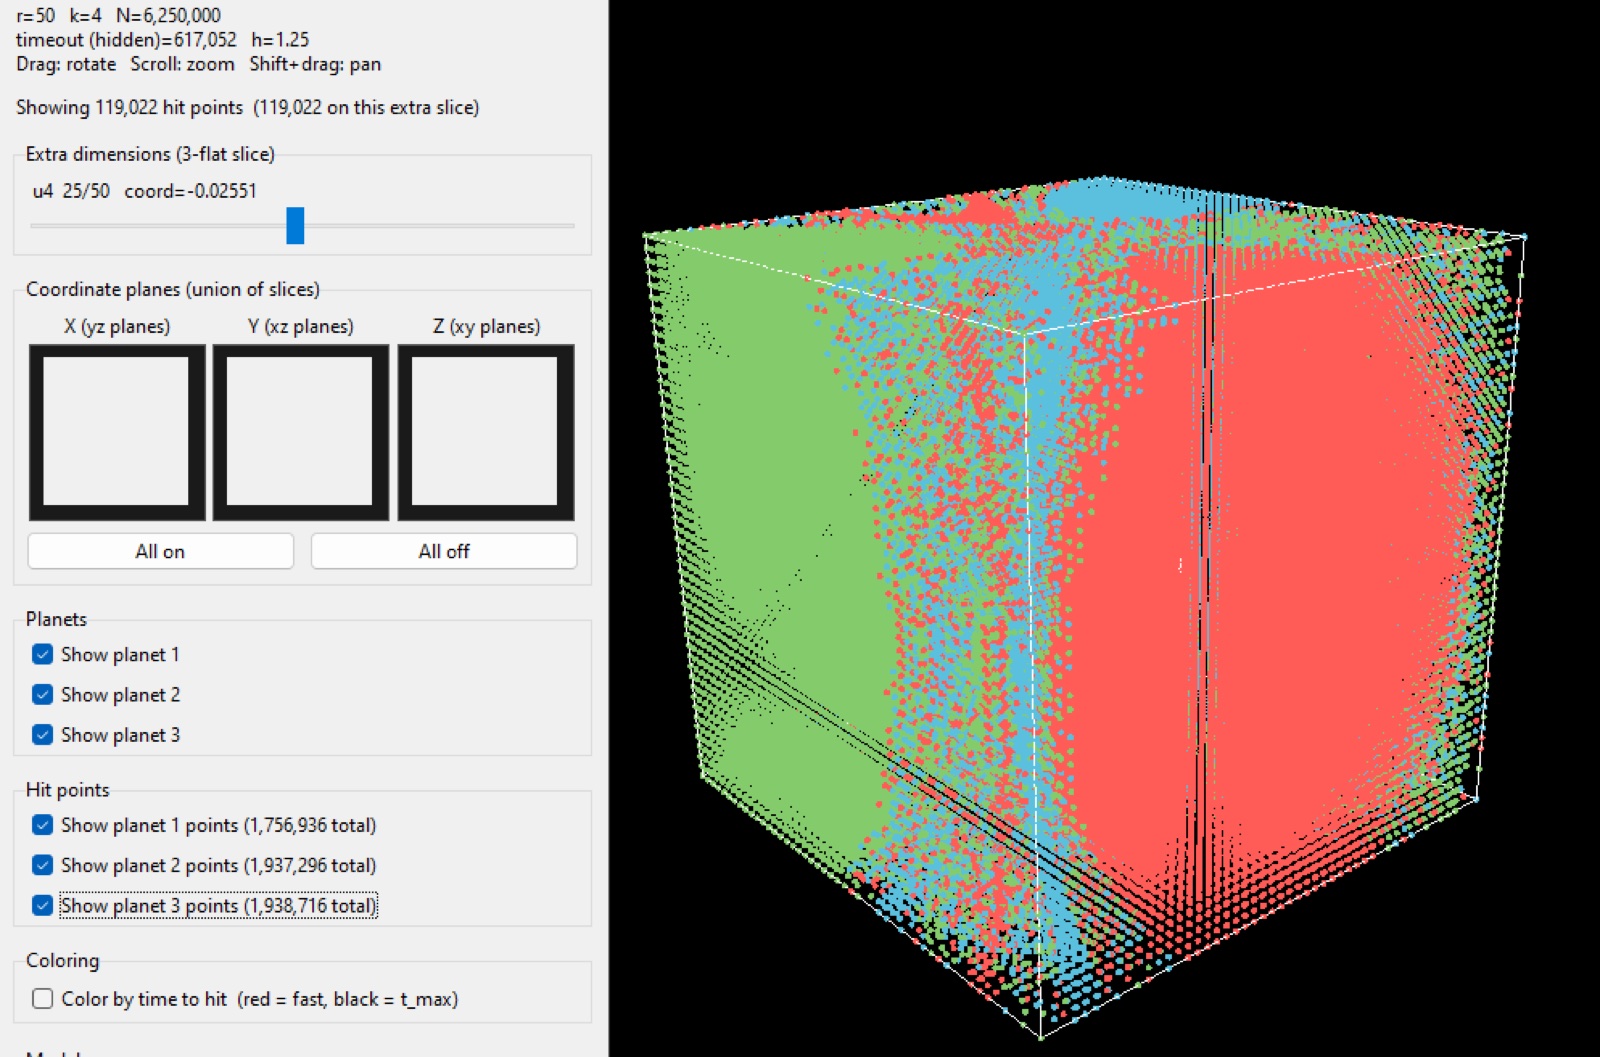Viewport: 1600px width, 1057px height.
Task: Click the All off button
Action: pos(444,551)
